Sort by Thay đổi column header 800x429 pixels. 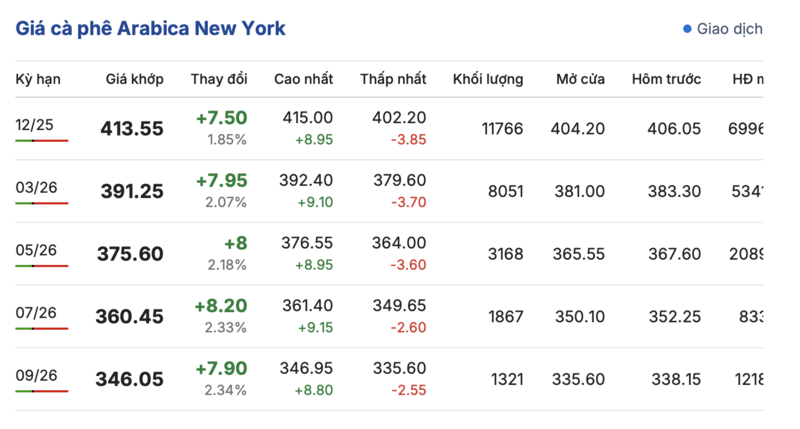coord(219,79)
